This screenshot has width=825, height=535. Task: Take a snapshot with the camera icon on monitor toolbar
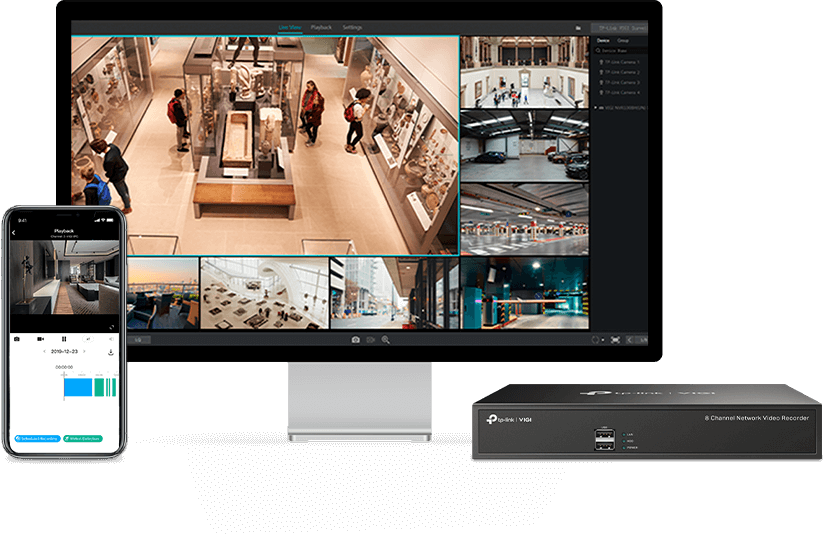(356, 340)
